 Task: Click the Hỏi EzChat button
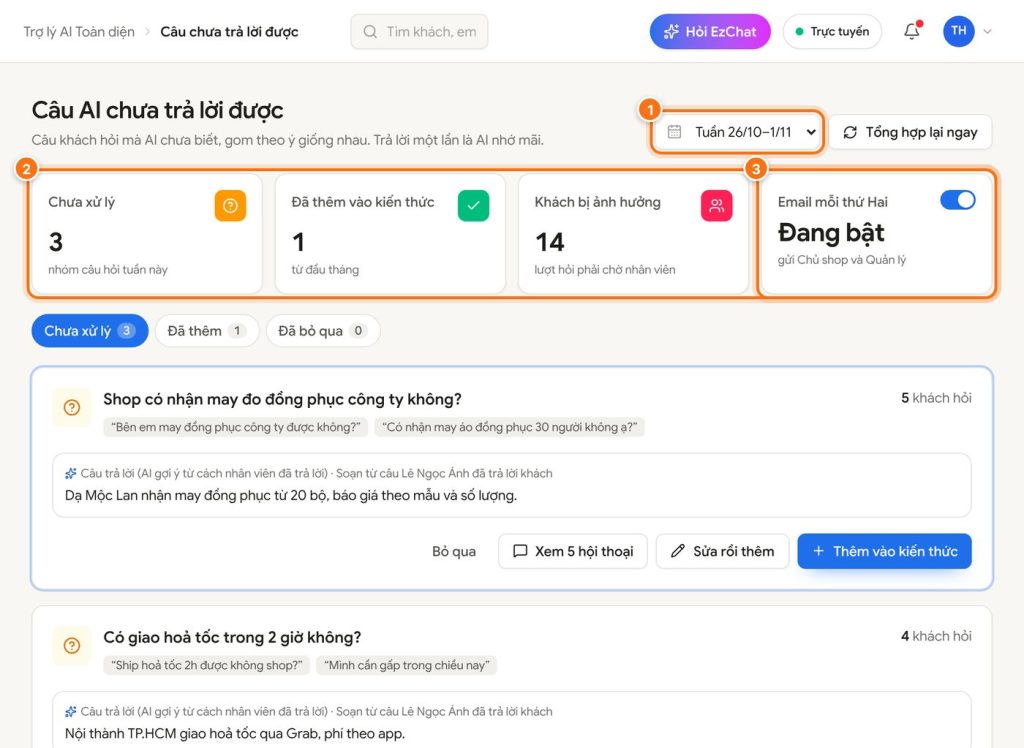(710, 31)
